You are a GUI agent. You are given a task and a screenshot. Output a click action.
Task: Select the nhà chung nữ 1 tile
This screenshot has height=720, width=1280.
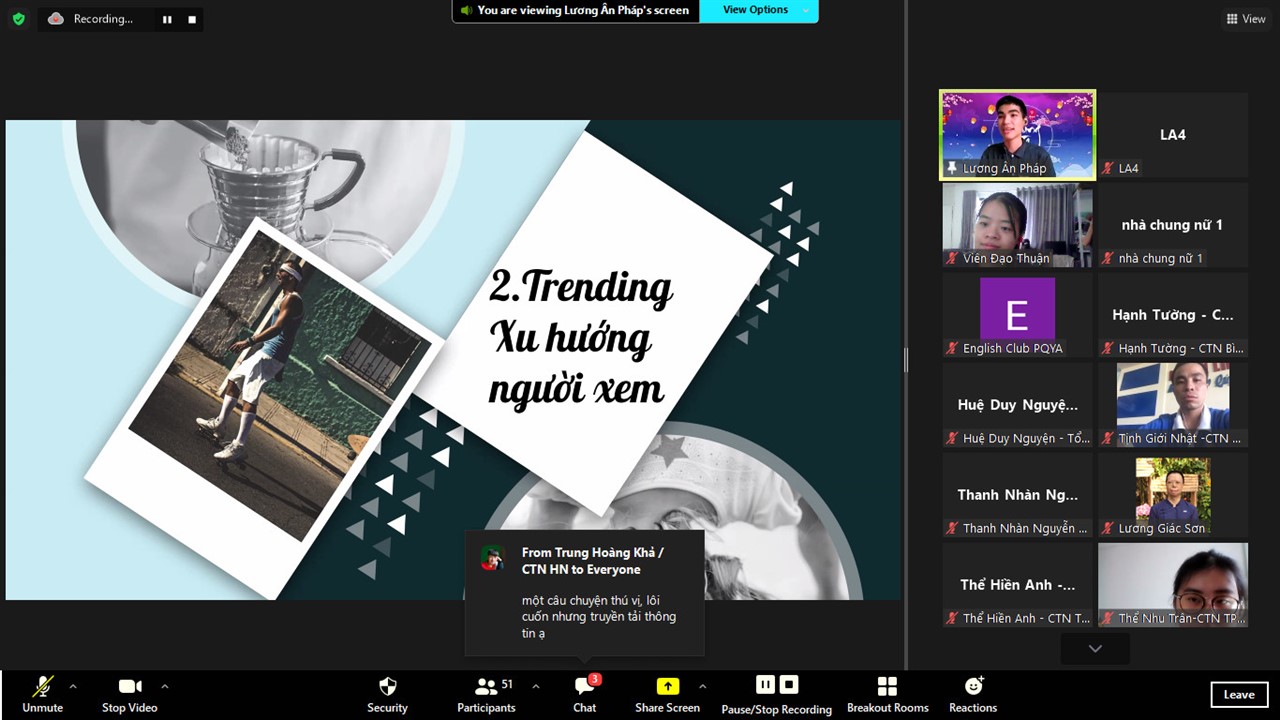tap(1173, 225)
